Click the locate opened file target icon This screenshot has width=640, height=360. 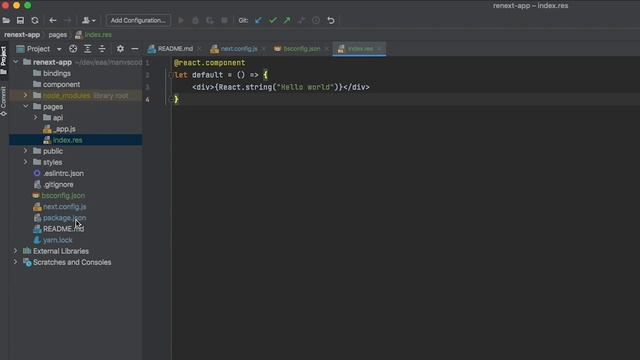[x=73, y=49]
